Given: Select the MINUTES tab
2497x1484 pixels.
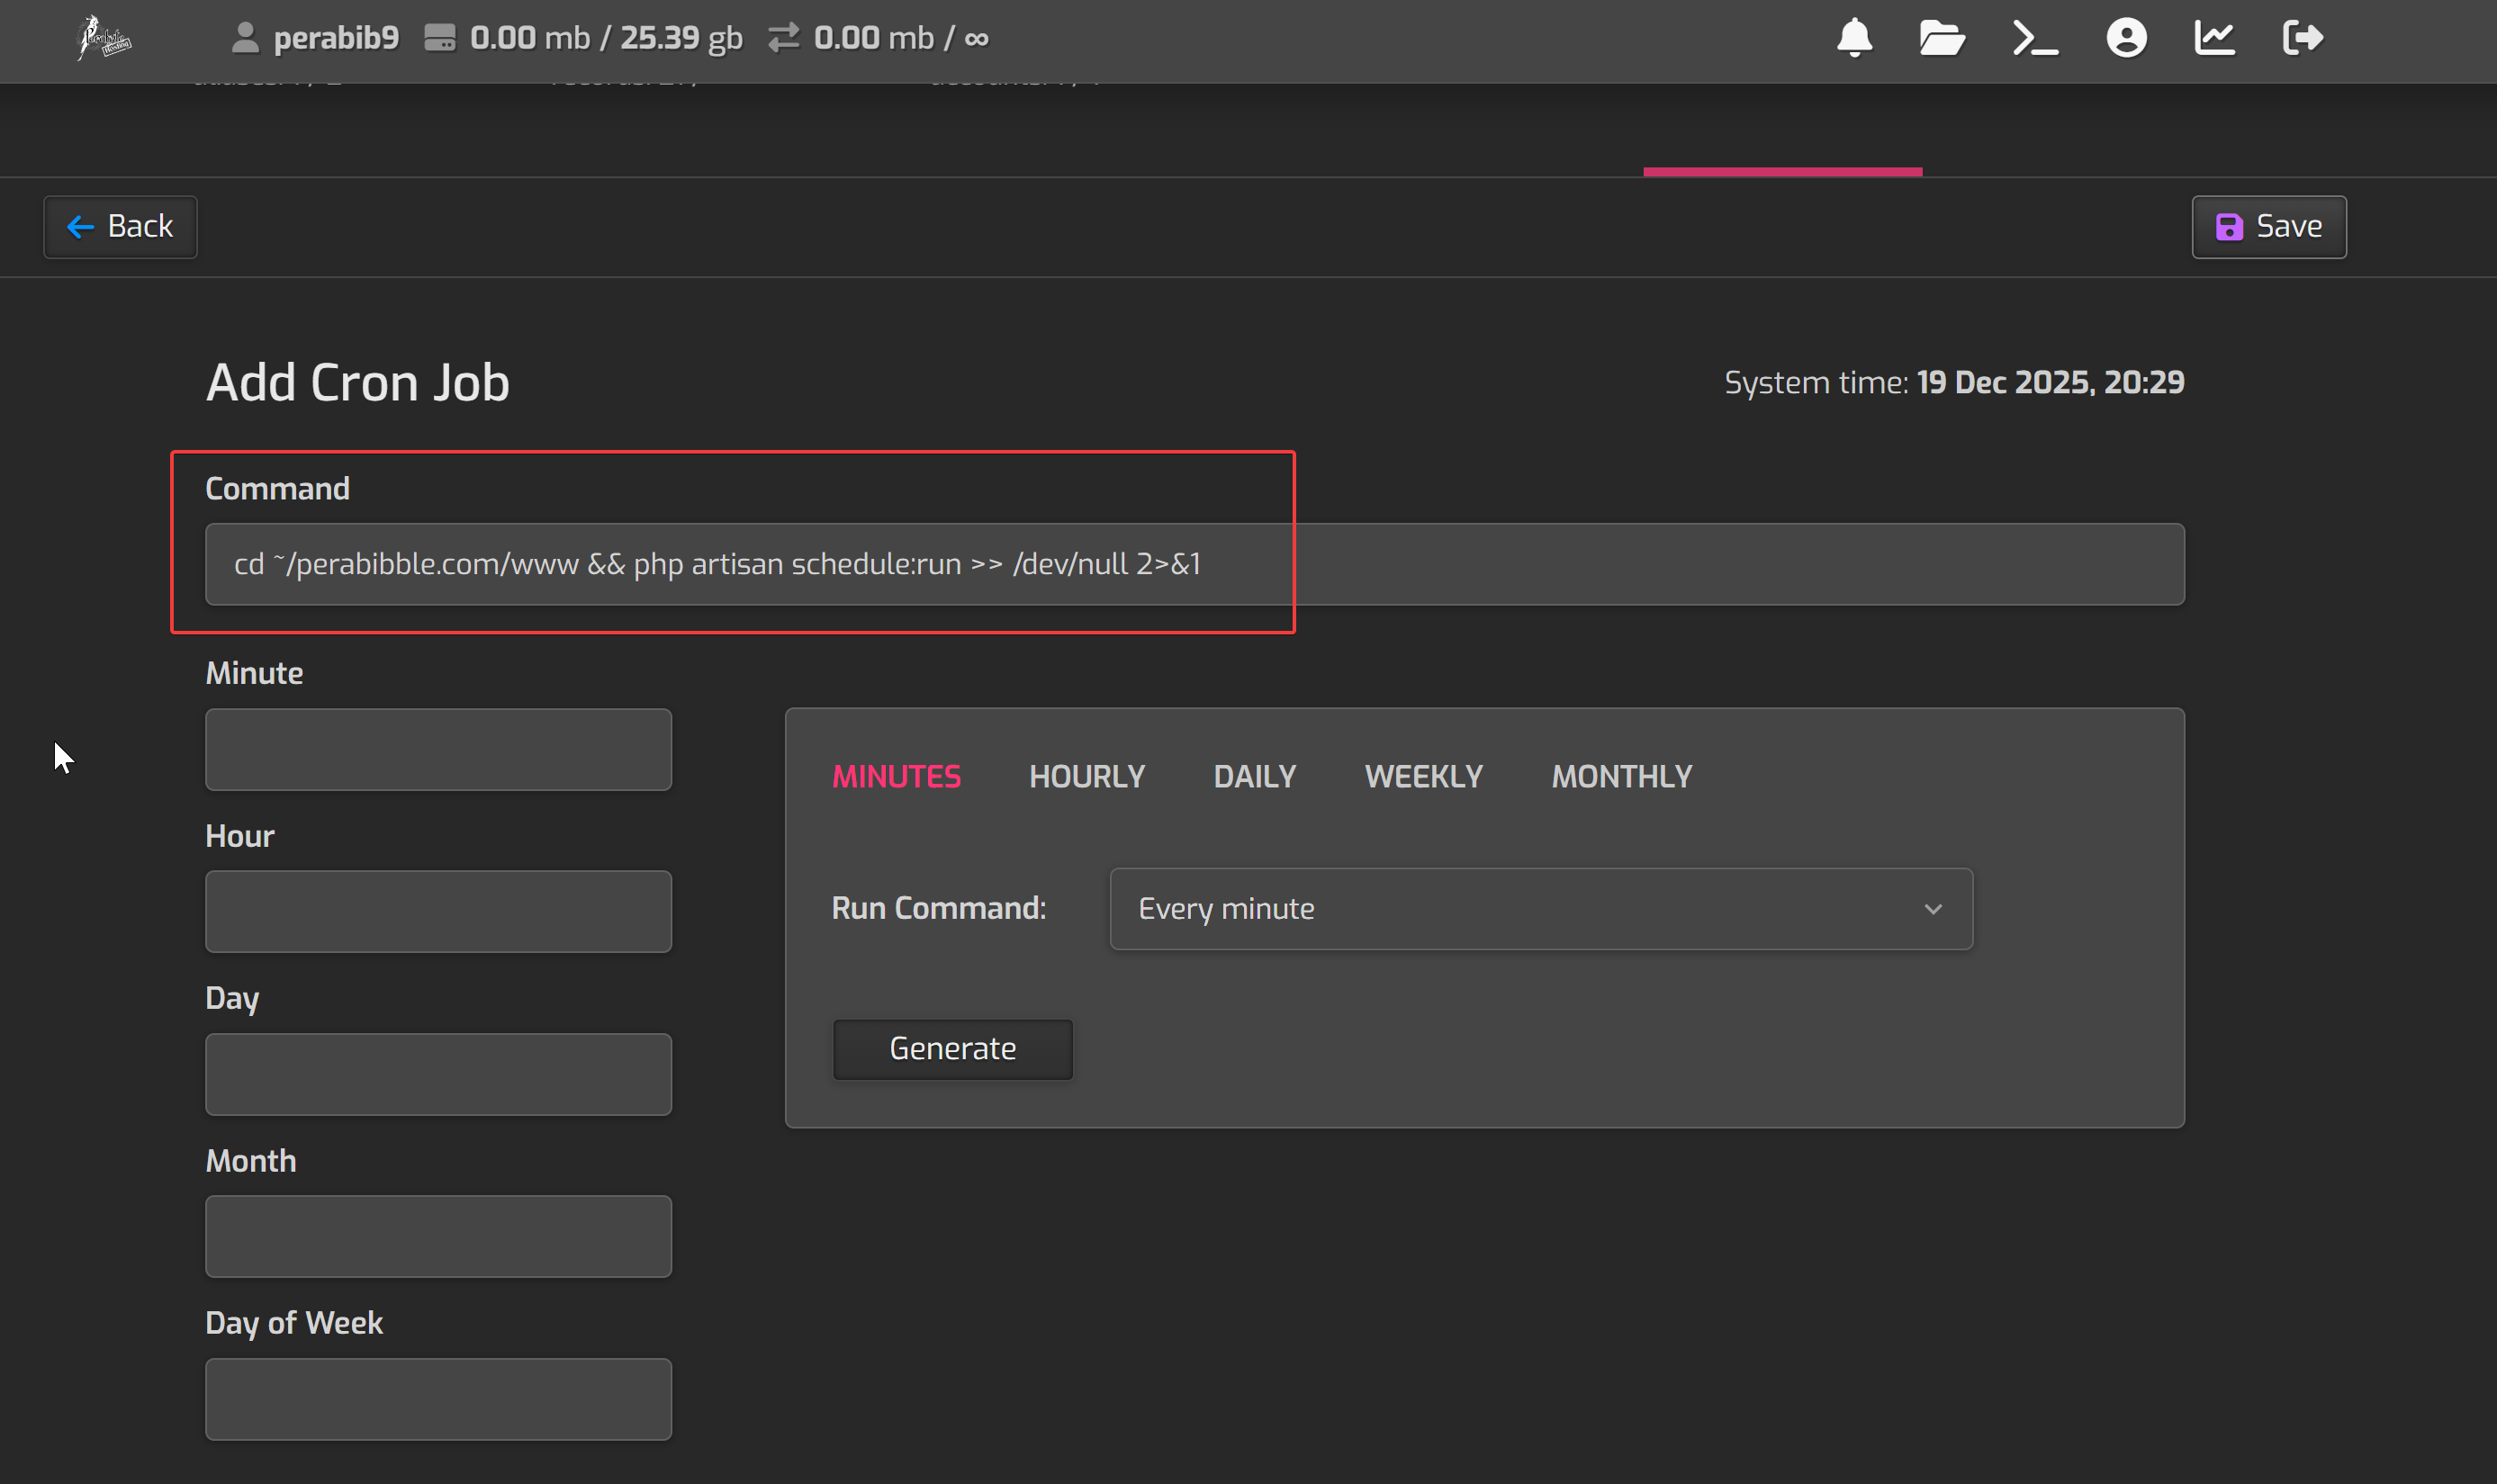Looking at the screenshot, I should pyautogui.click(x=896, y=776).
